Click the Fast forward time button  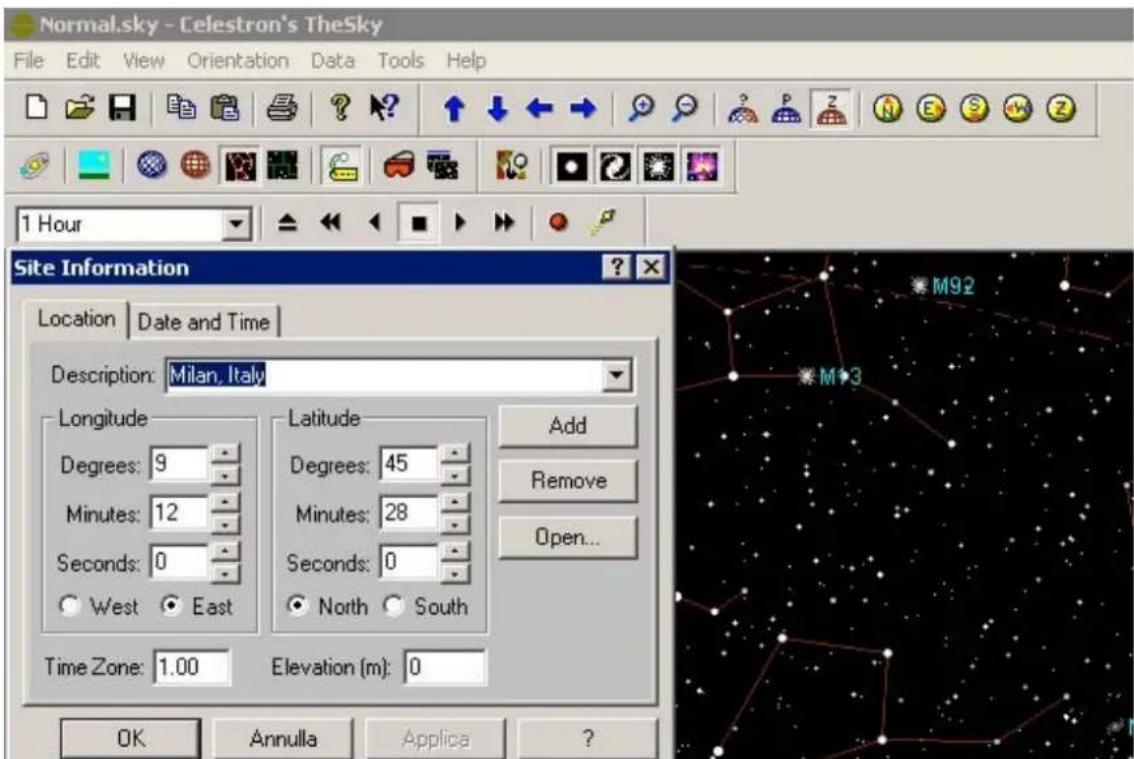(x=504, y=223)
